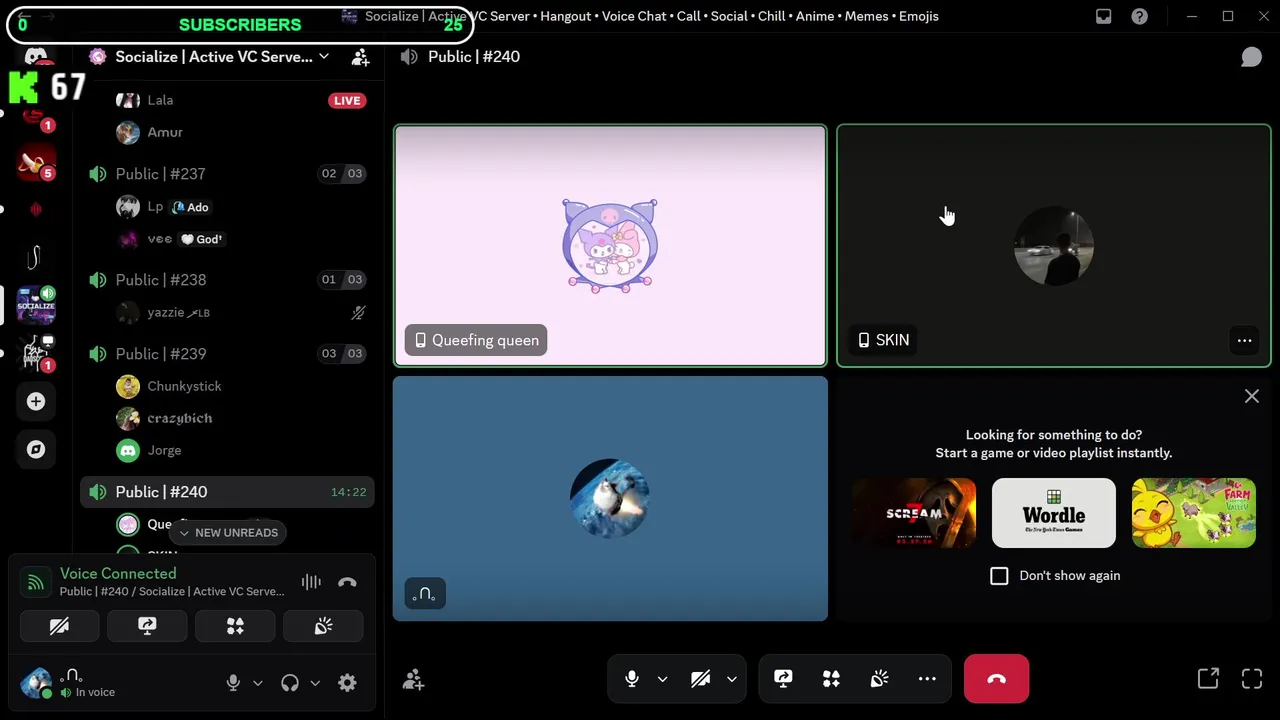Image resolution: width=1280 pixels, height=720 pixels.
Task: Toggle noise suppression waveform icon
Action: point(311,582)
